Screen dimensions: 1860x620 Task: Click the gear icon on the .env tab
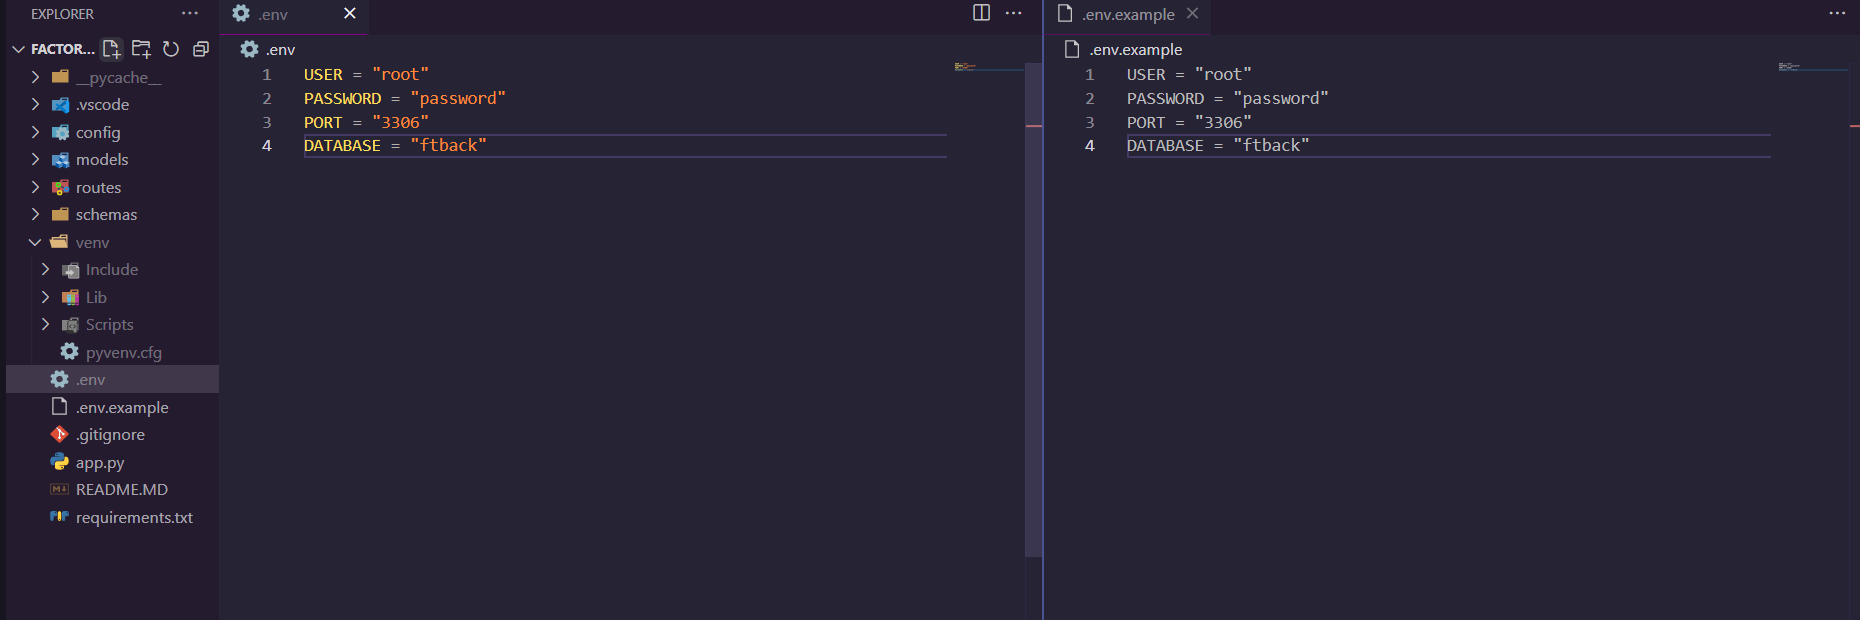241,13
